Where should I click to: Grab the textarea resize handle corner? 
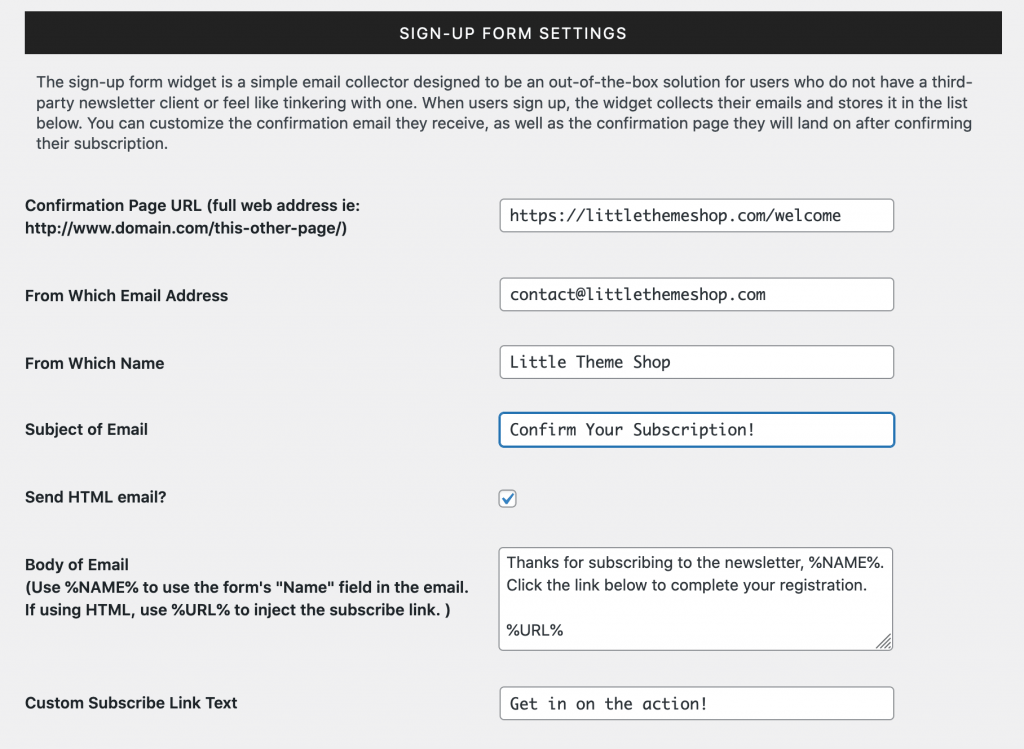pos(884,641)
